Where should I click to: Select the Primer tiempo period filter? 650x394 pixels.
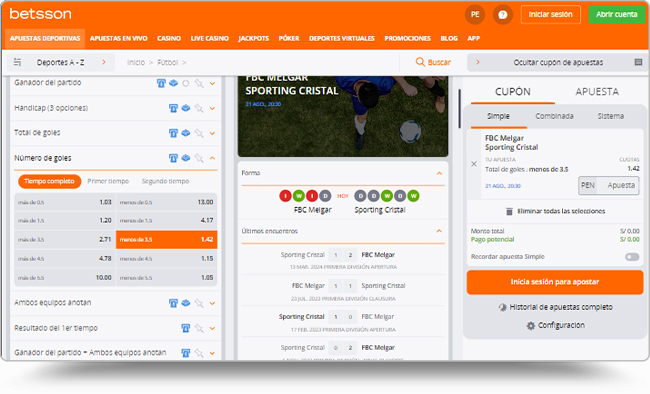(x=108, y=181)
